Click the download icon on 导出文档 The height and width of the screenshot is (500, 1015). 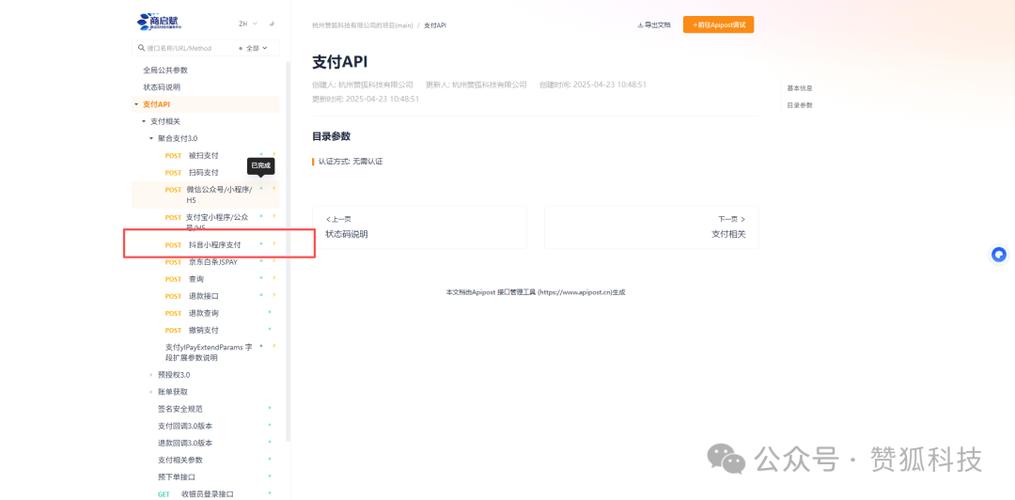(x=640, y=24)
